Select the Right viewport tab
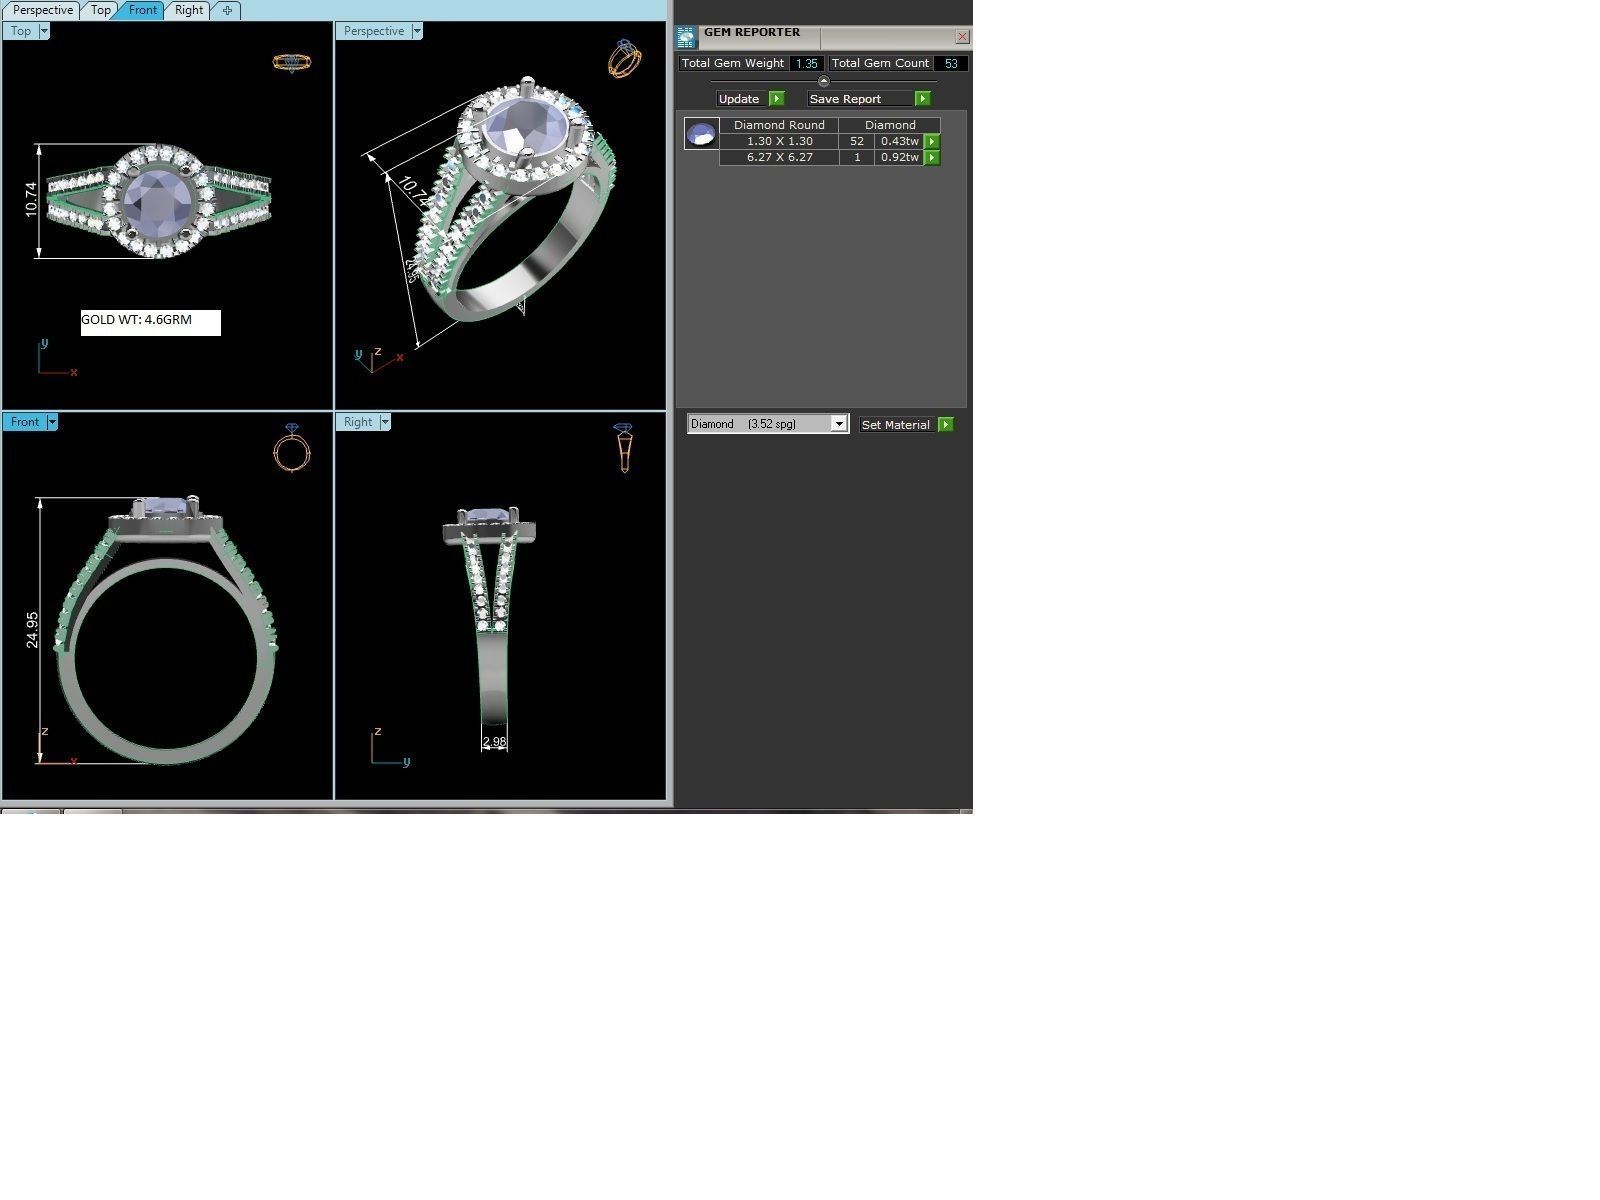The image size is (1600, 1200). click(188, 10)
